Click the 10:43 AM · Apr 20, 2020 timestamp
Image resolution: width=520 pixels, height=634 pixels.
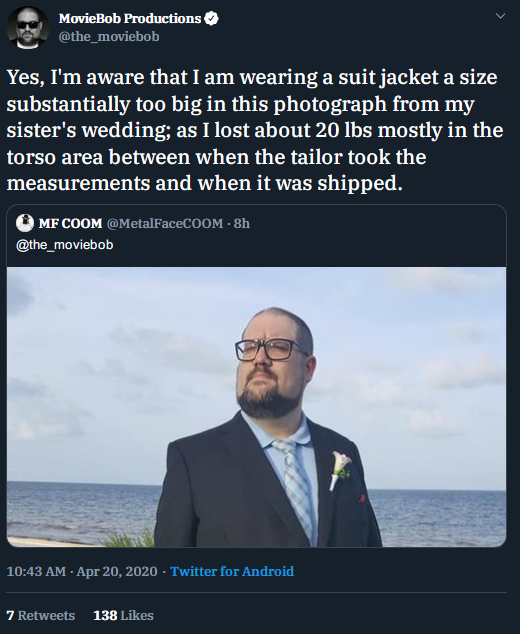pyautogui.click(x=82, y=571)
